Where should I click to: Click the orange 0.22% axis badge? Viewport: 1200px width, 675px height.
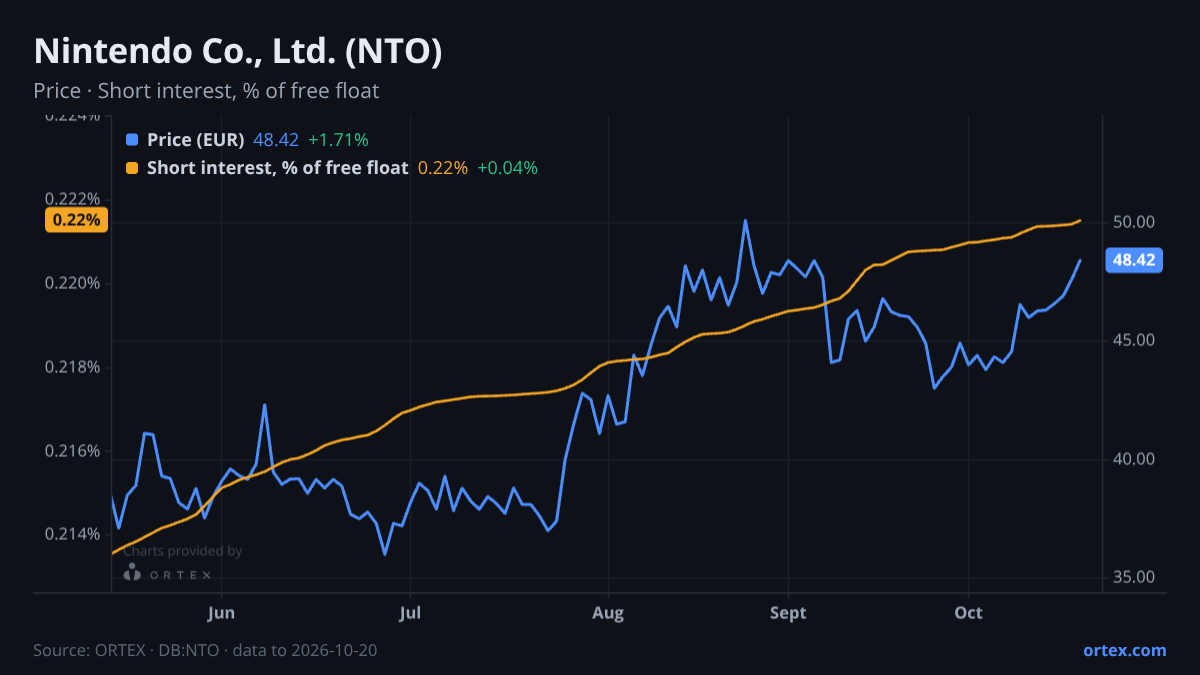[77, 221]
